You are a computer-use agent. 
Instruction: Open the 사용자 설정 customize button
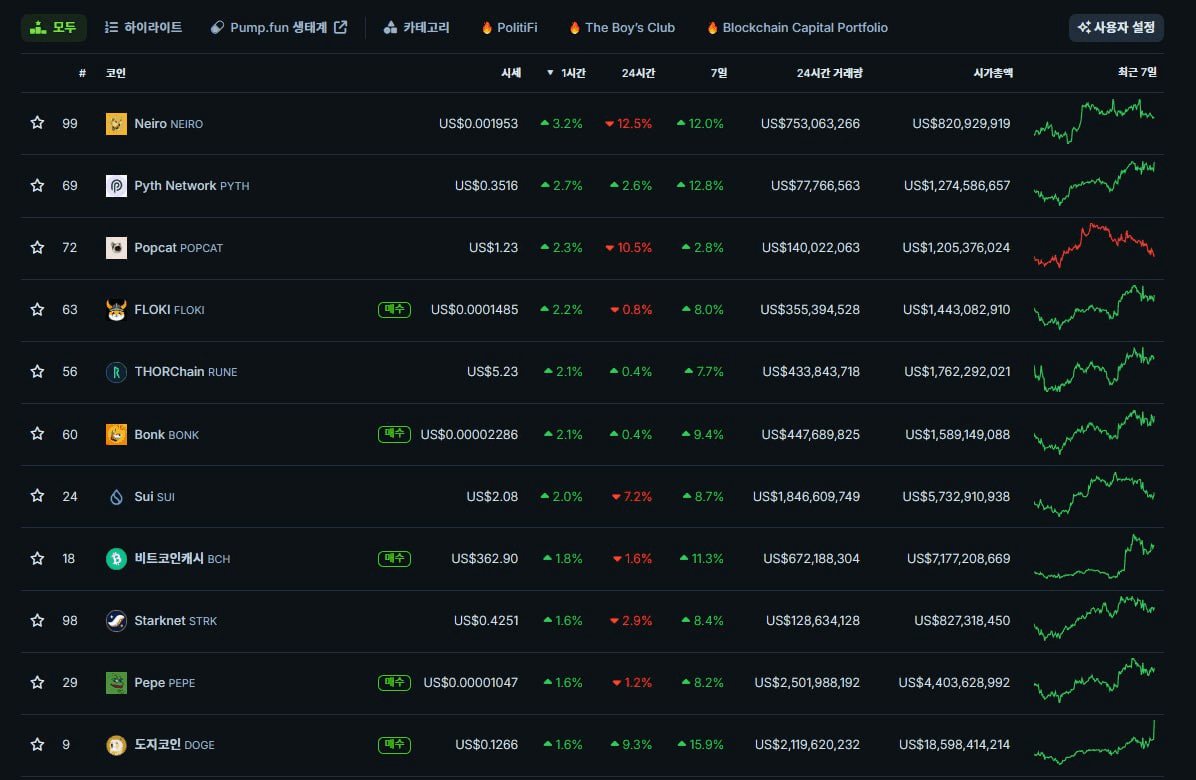[x=1116, y=27]
